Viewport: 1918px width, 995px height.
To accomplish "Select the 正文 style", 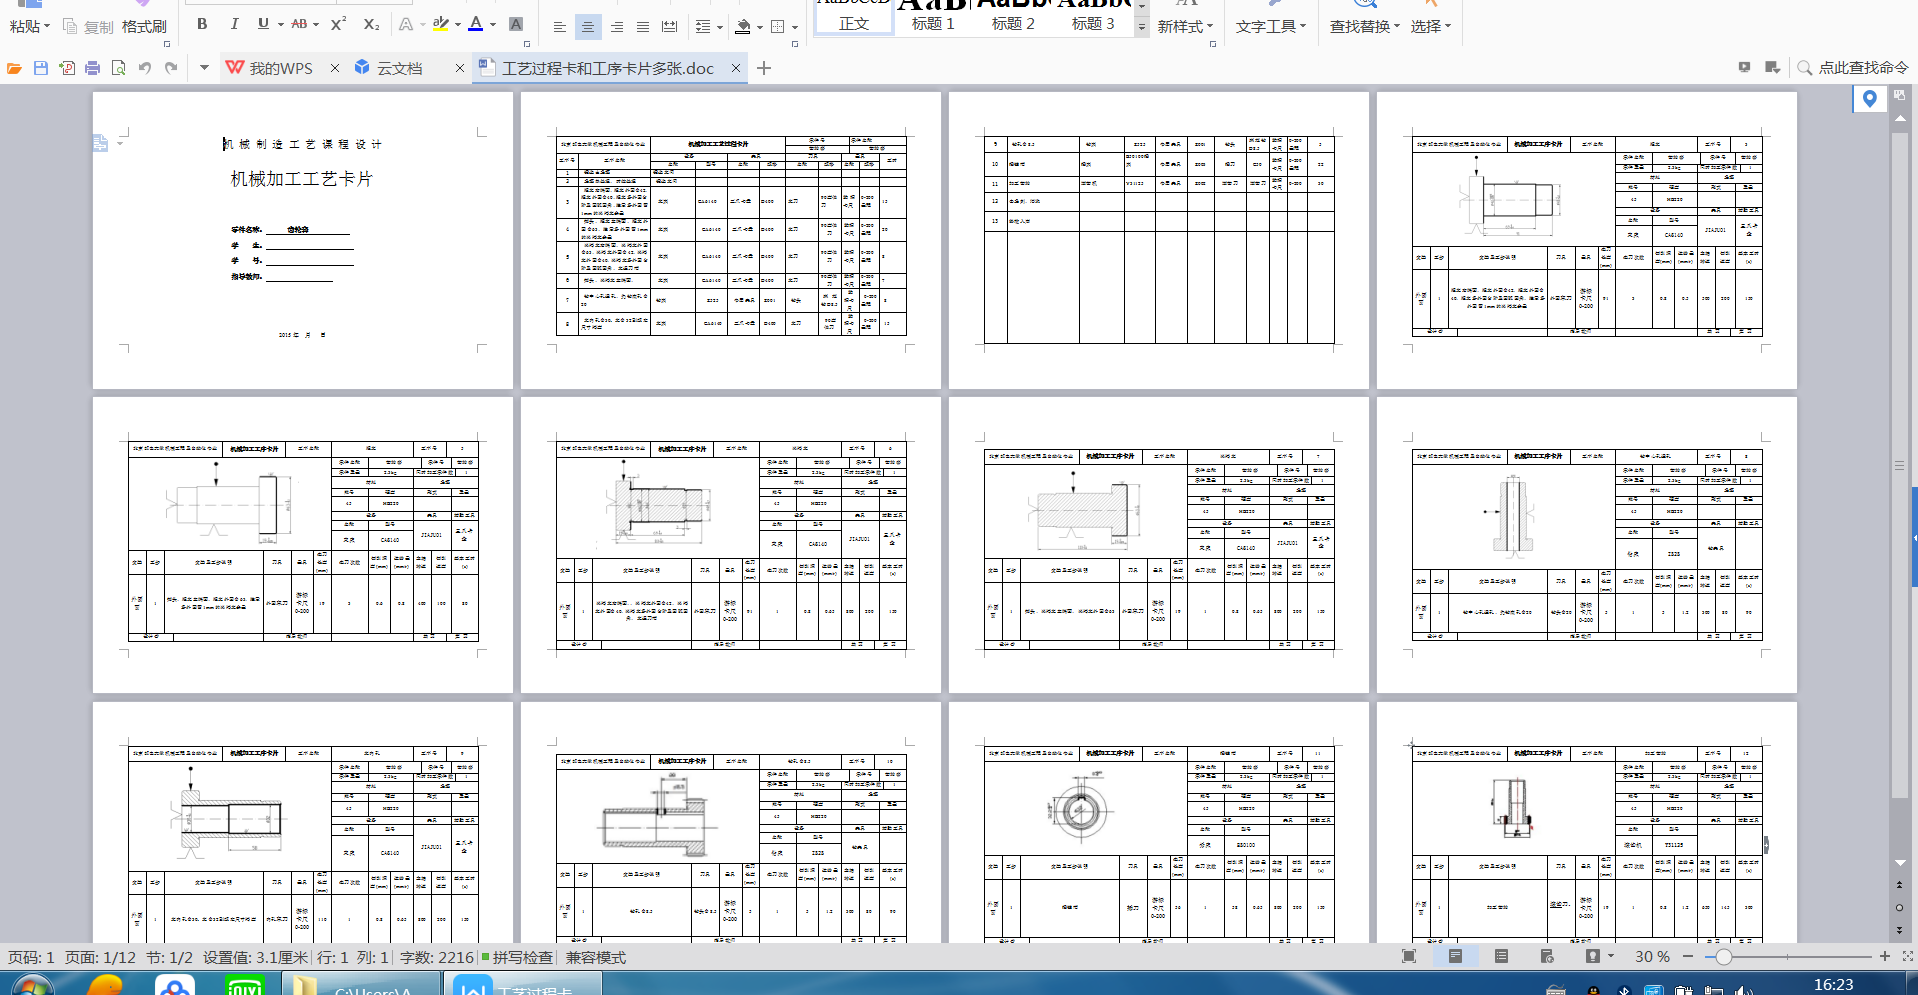I will tap(854, 18).
